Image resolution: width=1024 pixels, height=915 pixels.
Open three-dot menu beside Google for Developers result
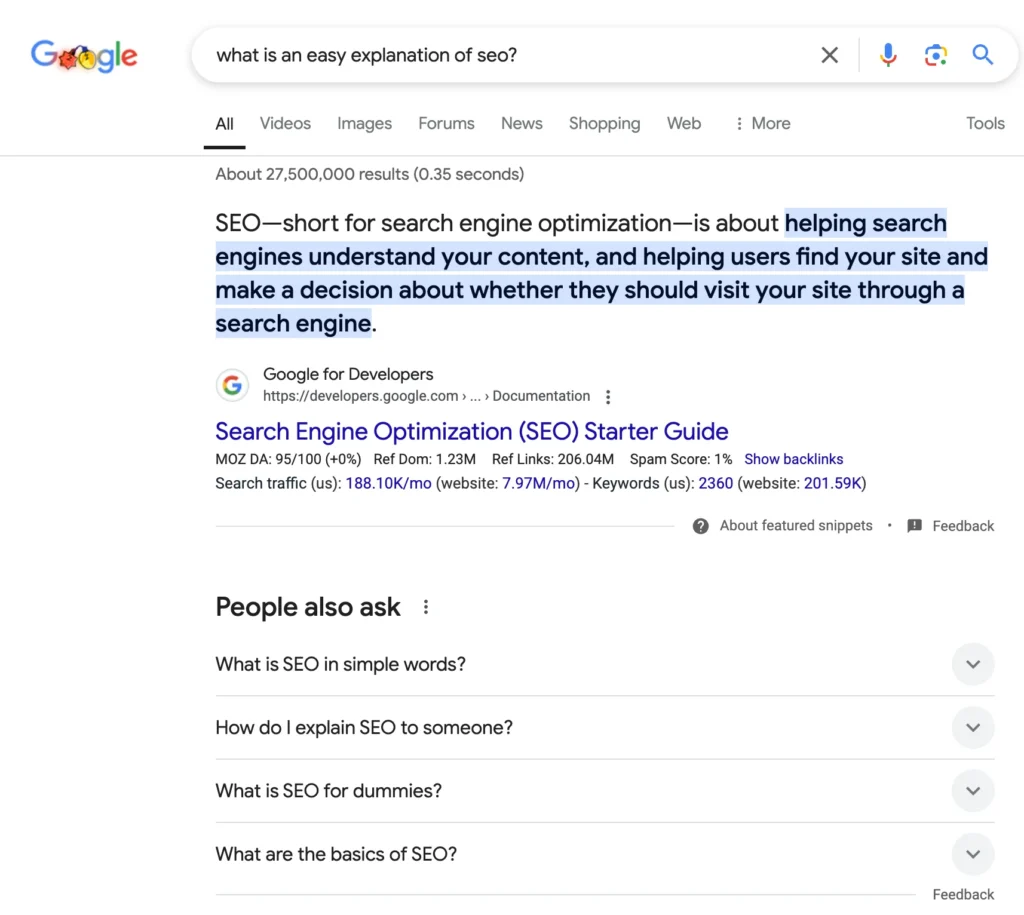(x=608, y=396)
